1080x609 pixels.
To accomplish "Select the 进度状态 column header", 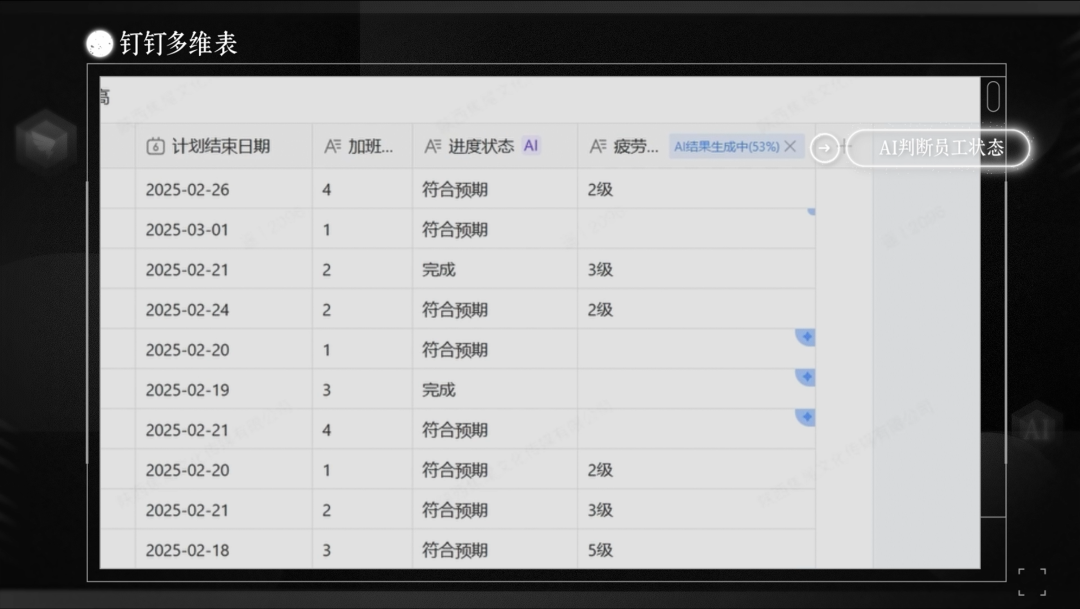I will tap(495, 146).
